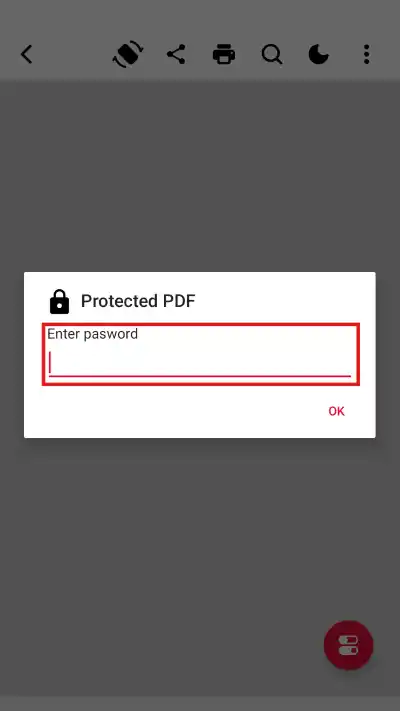Show more options with the vertical dots
Screen dimensions: 400x711
tap(366, 54)
